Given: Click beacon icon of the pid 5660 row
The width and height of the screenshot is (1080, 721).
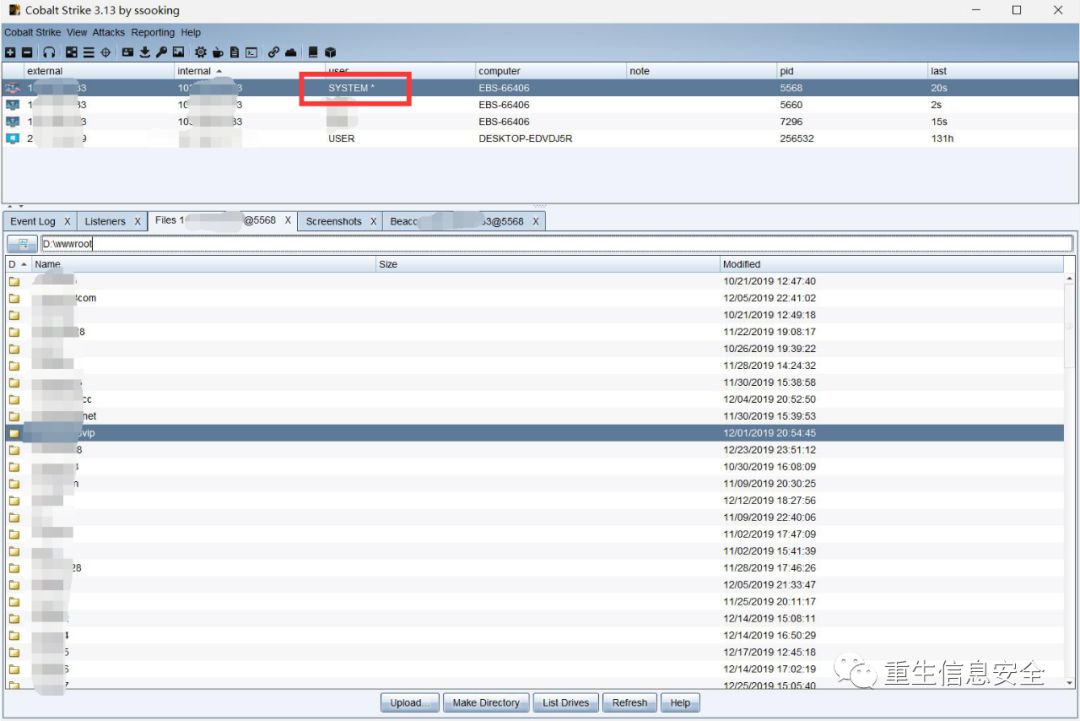Looking at the screenshot, I should [12, 105].
